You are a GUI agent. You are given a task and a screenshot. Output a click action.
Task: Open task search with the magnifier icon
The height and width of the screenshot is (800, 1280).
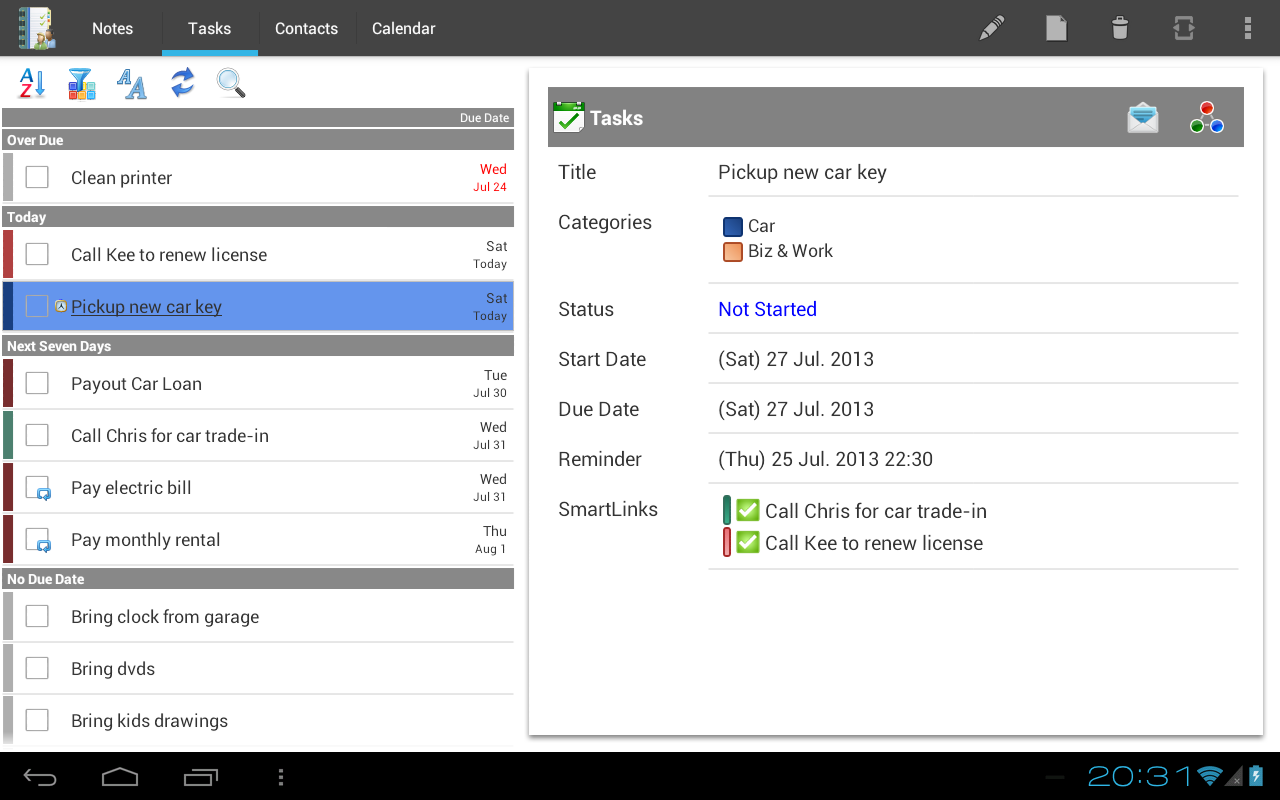(230, 83)
